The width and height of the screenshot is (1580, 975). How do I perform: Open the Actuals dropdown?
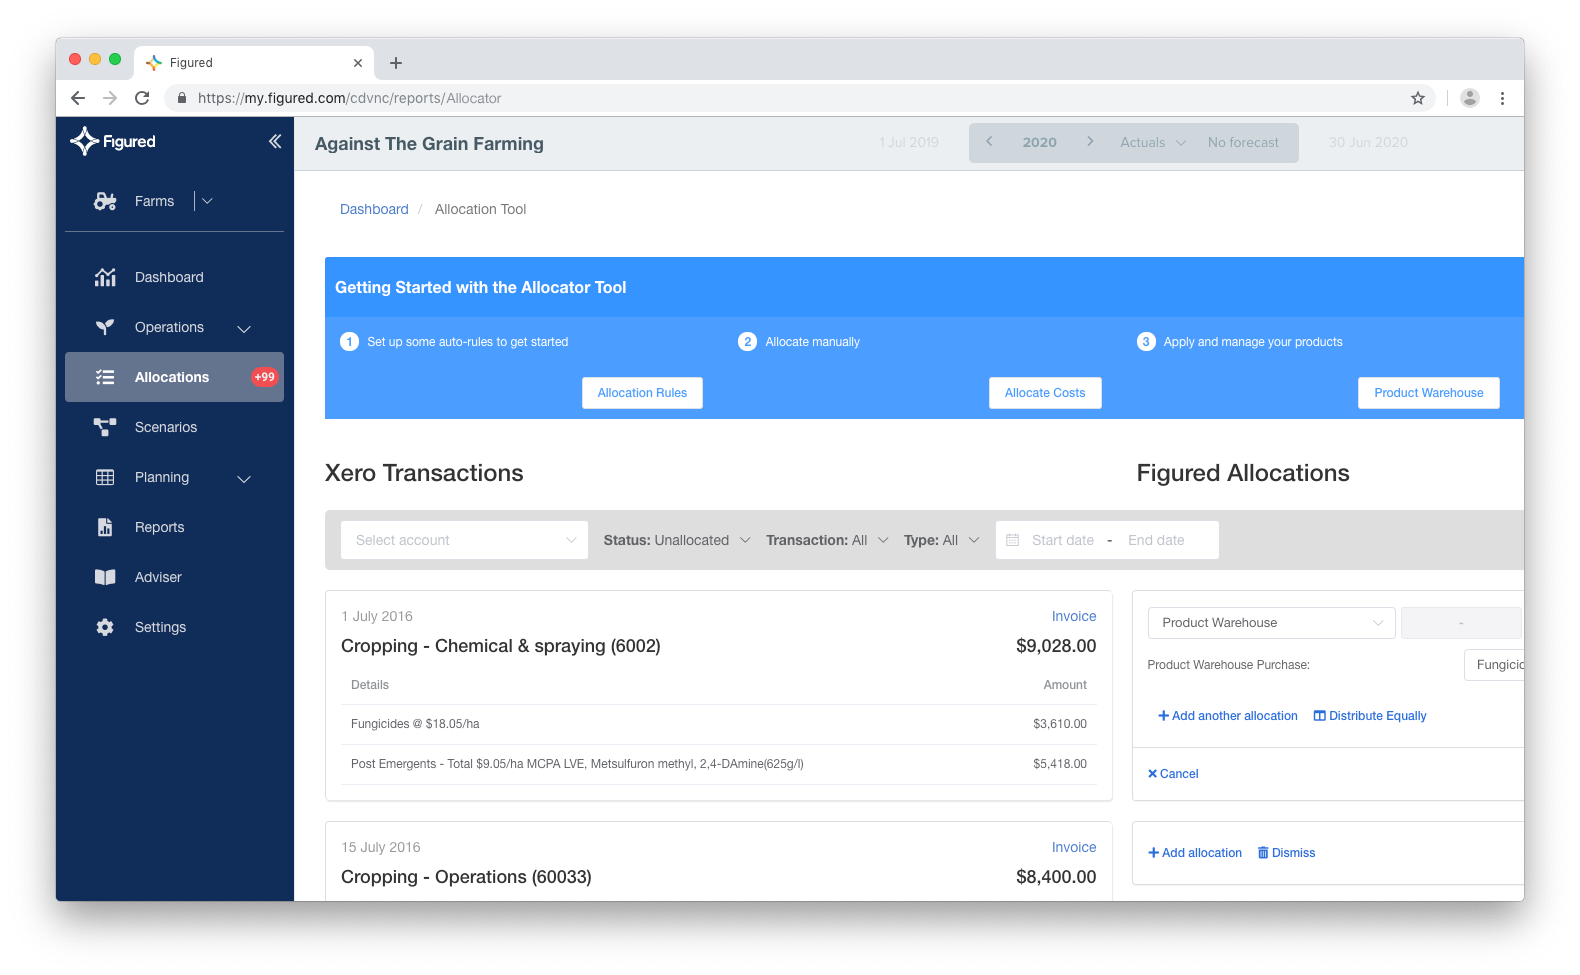(x=1153, y=142)
